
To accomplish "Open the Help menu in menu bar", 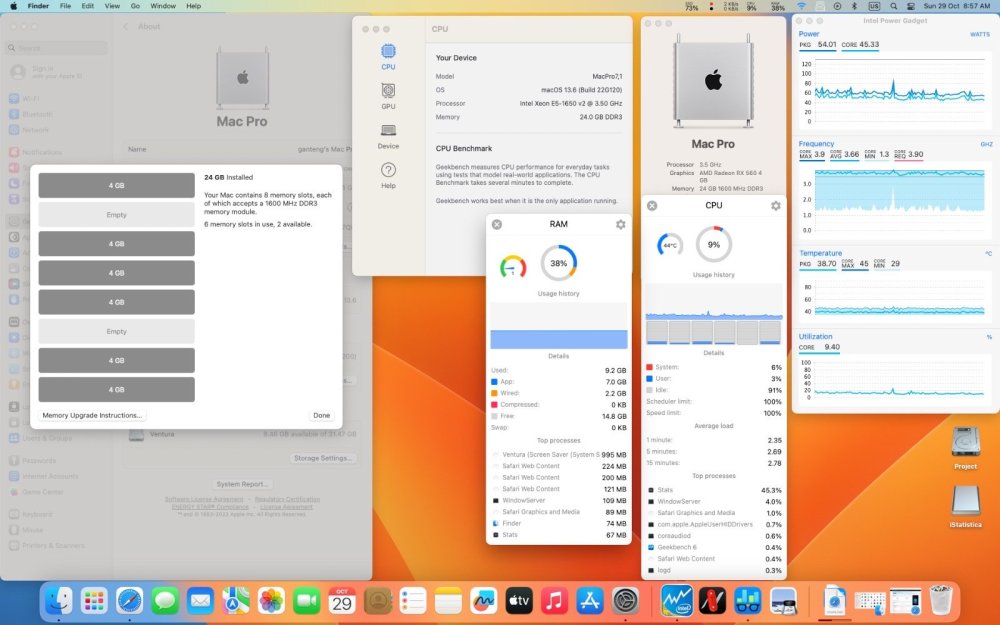I will click(x=193, y=6).
